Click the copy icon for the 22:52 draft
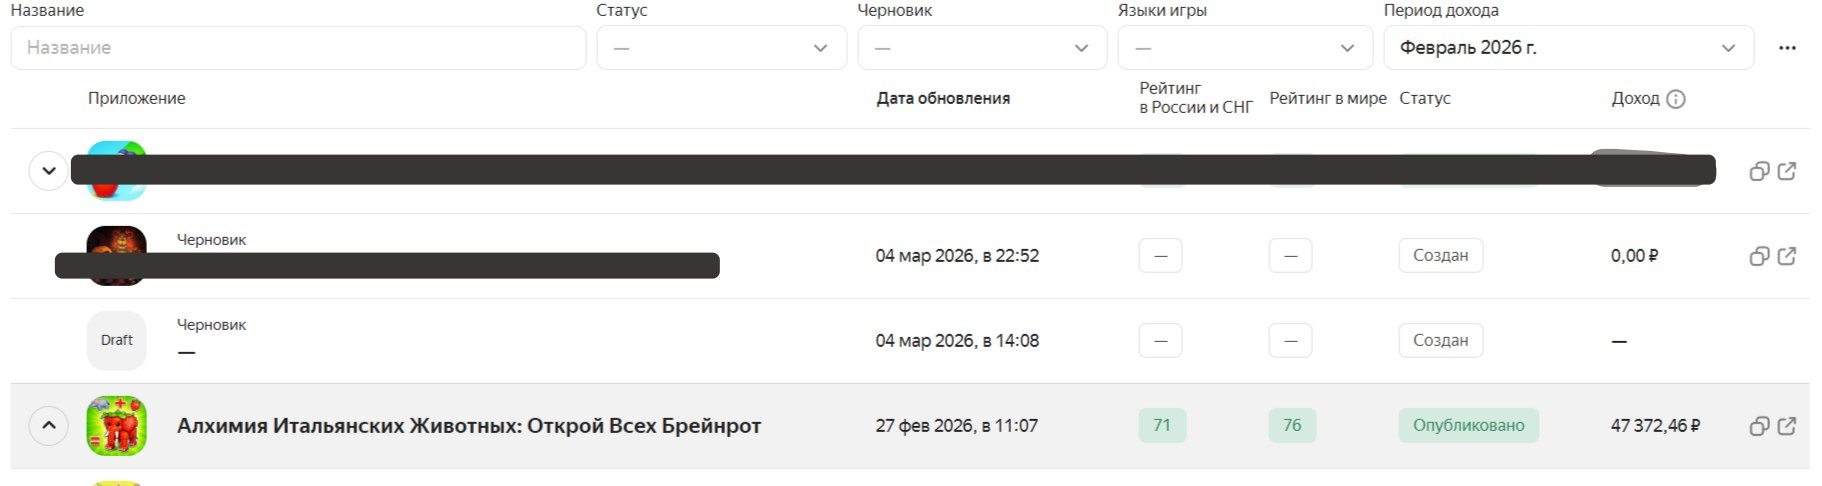 pos(1759,256)
